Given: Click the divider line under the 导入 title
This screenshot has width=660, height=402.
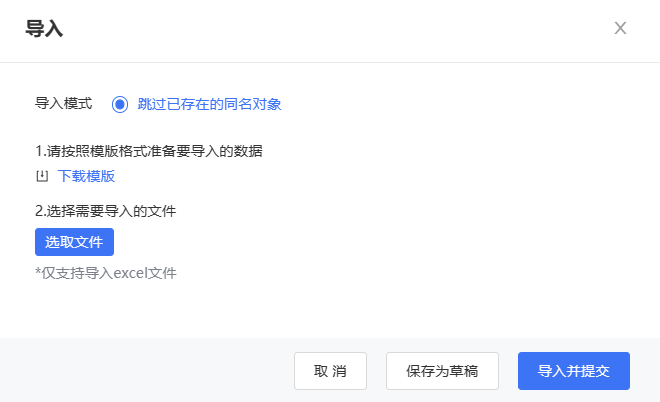Looking at the screenshot, I should tap(330, 63).
